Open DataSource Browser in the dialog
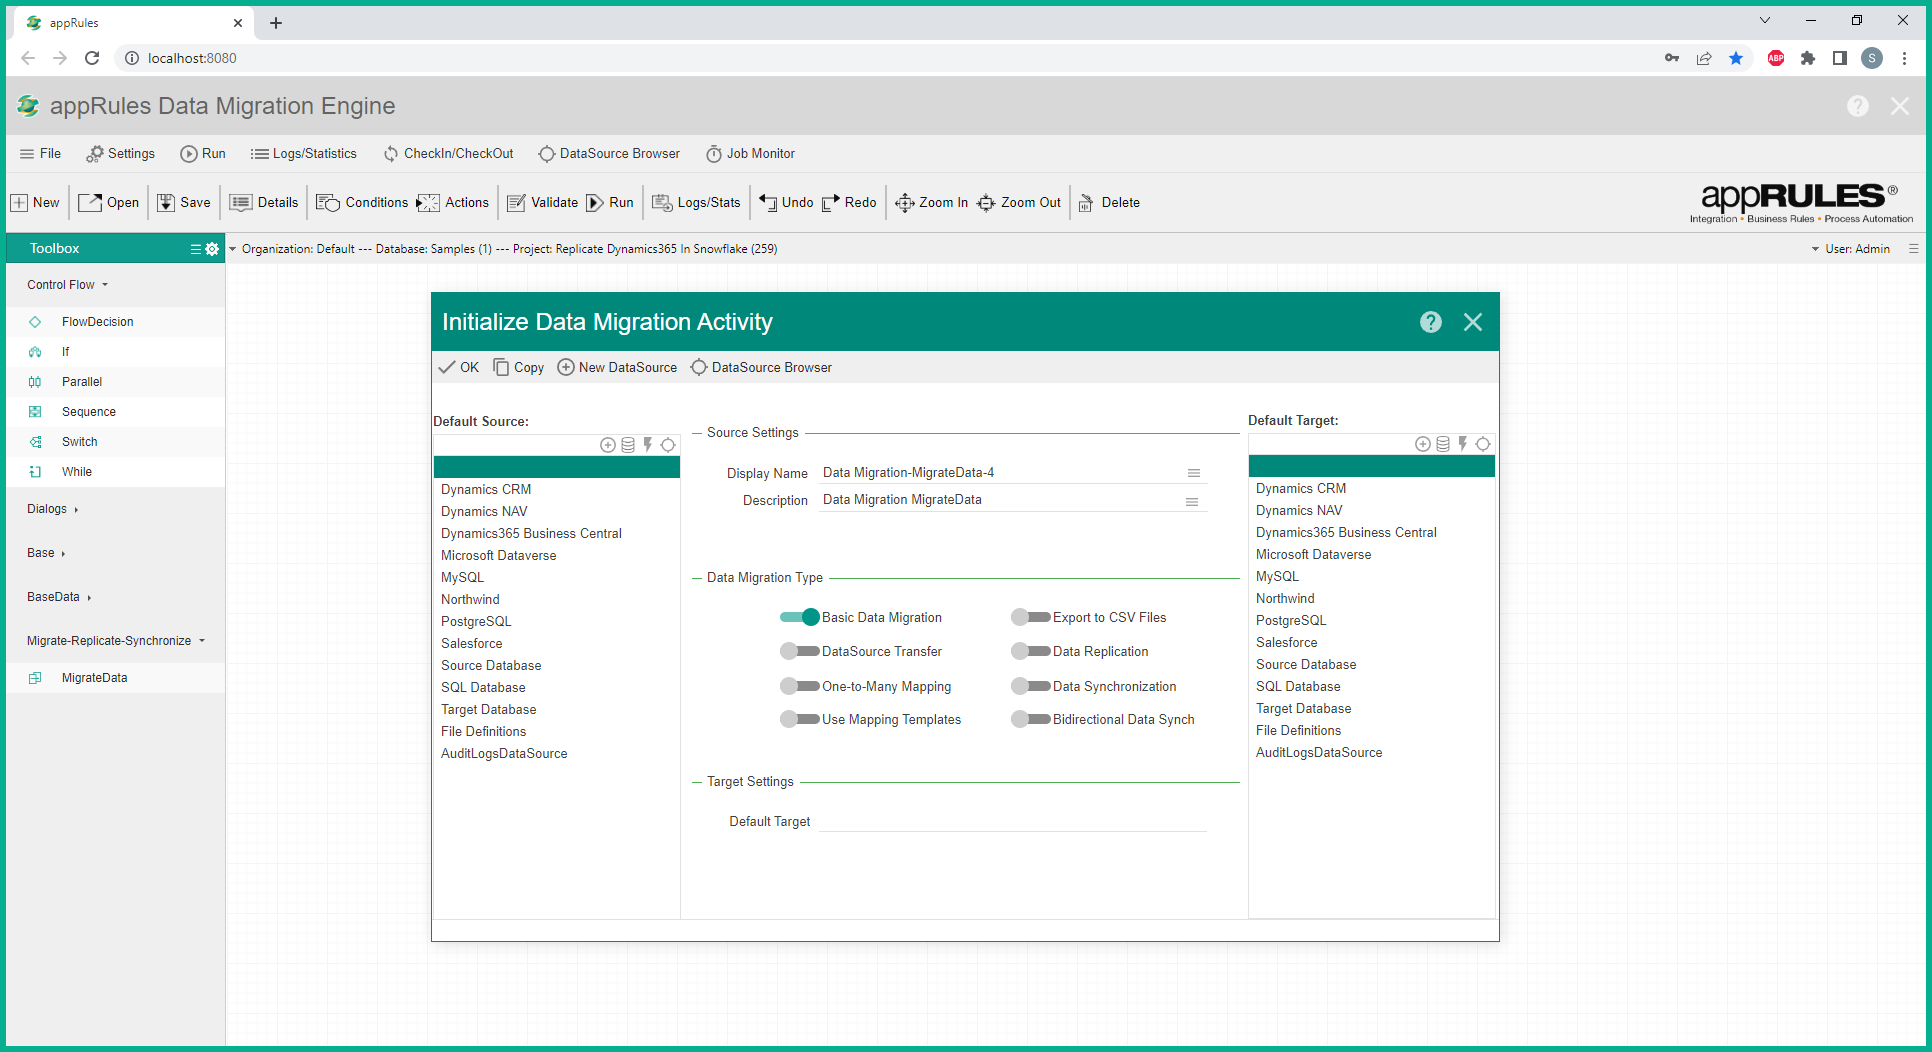1932x1052 pixels. coord(761,368)
